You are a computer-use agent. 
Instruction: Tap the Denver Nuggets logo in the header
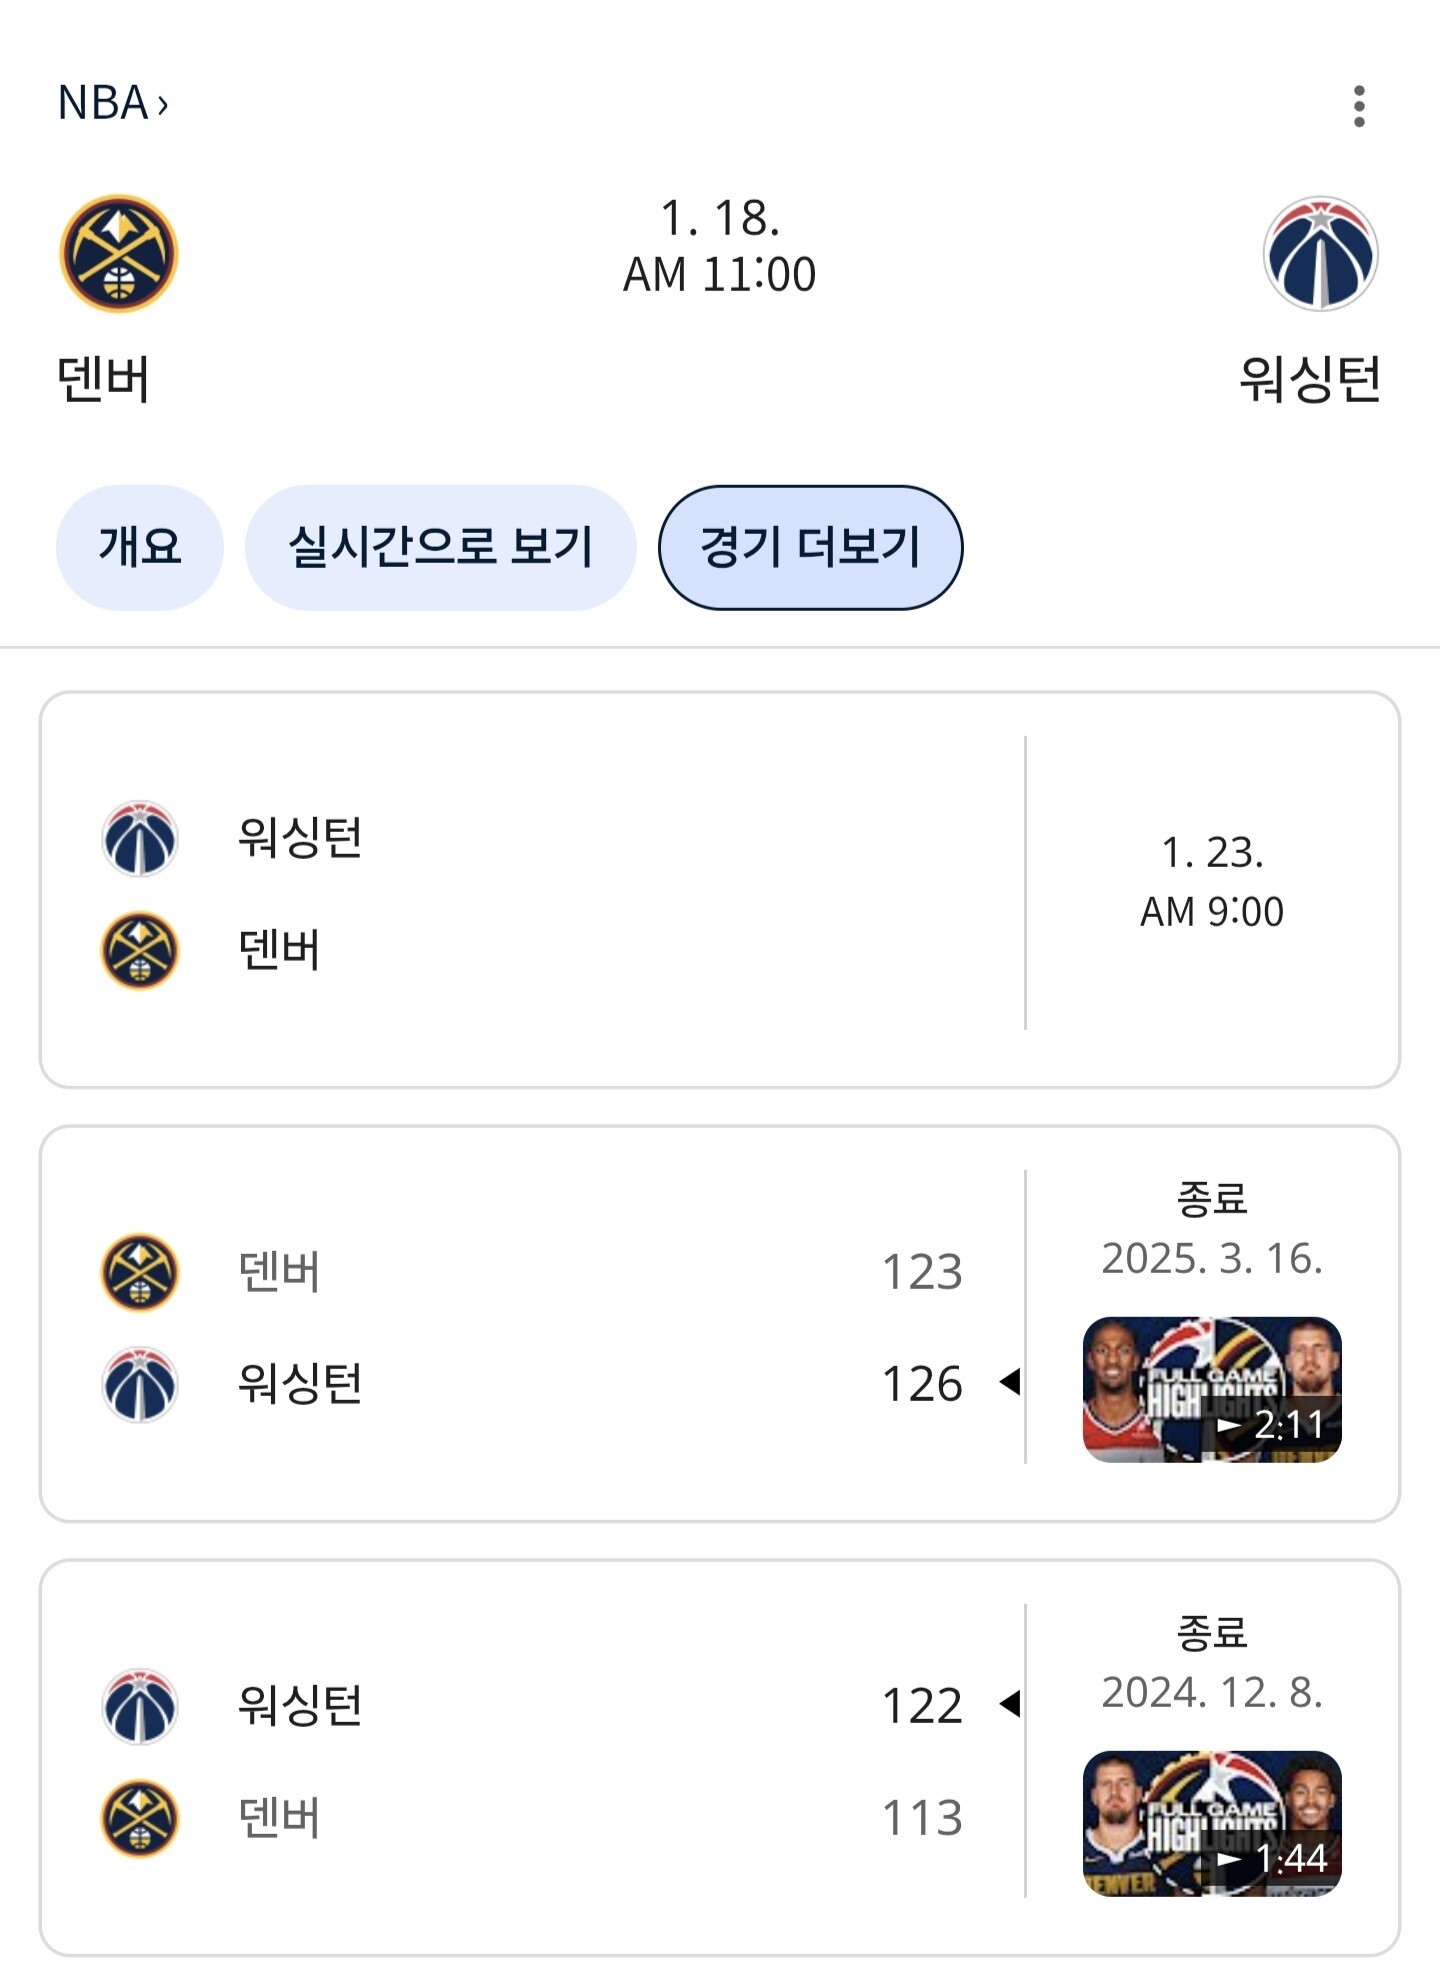click(x=119, y=253)
